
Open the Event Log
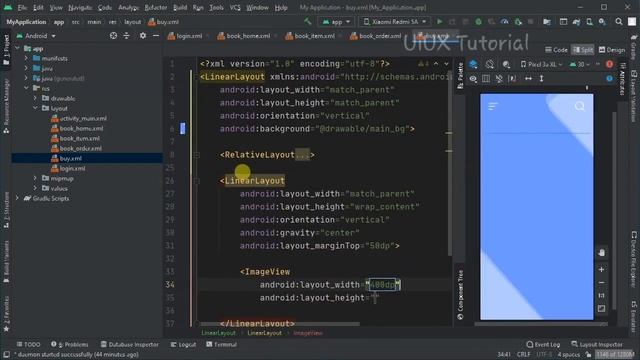tap(543, 344)
